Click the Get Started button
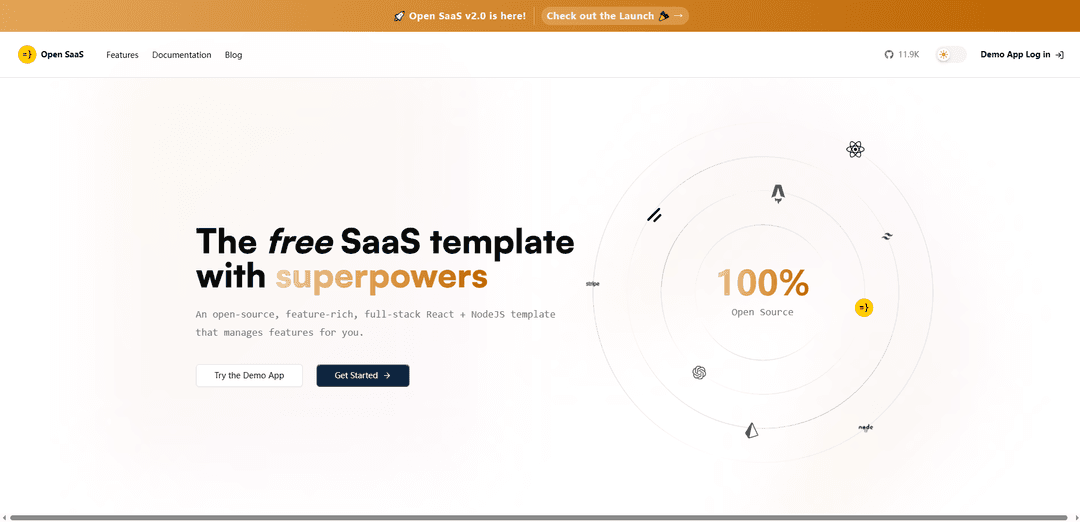Screen dimensions: 1080x522 [363, 375]
